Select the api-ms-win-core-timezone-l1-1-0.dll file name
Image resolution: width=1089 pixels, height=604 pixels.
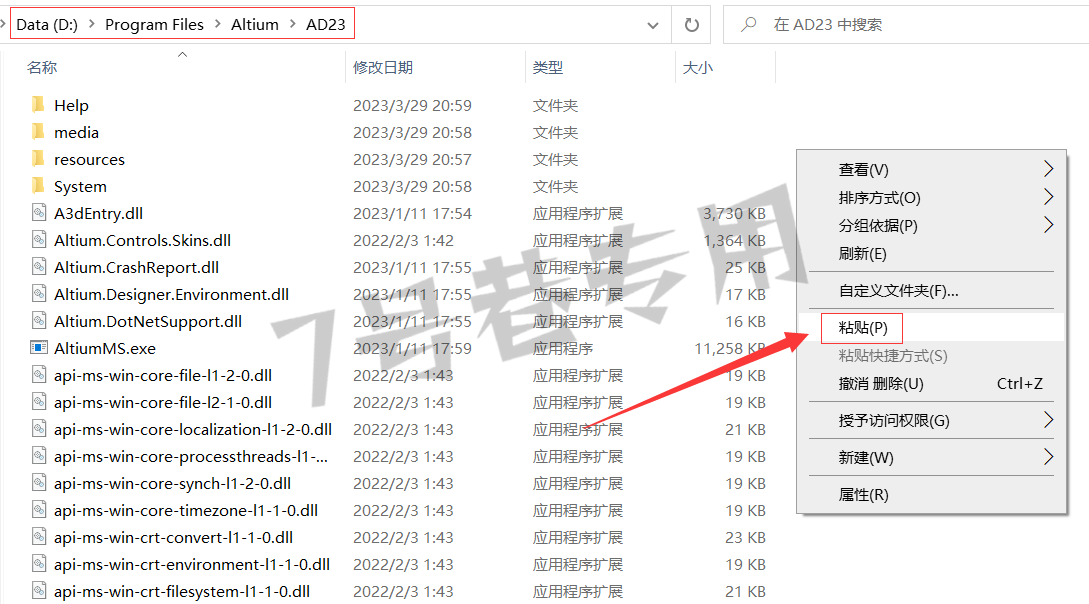click(x=186, y=511)
